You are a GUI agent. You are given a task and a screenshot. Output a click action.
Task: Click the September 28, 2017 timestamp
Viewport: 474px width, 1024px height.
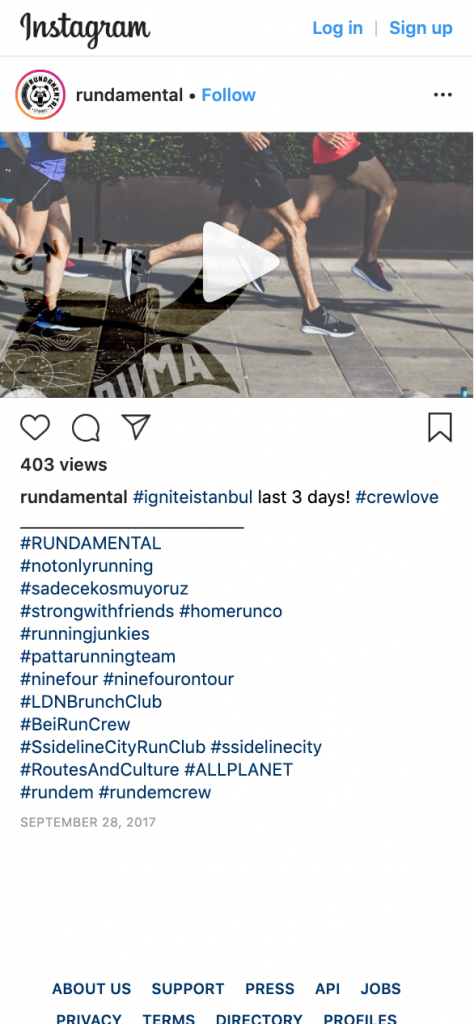pyautogui.click(x=88, y=822)
